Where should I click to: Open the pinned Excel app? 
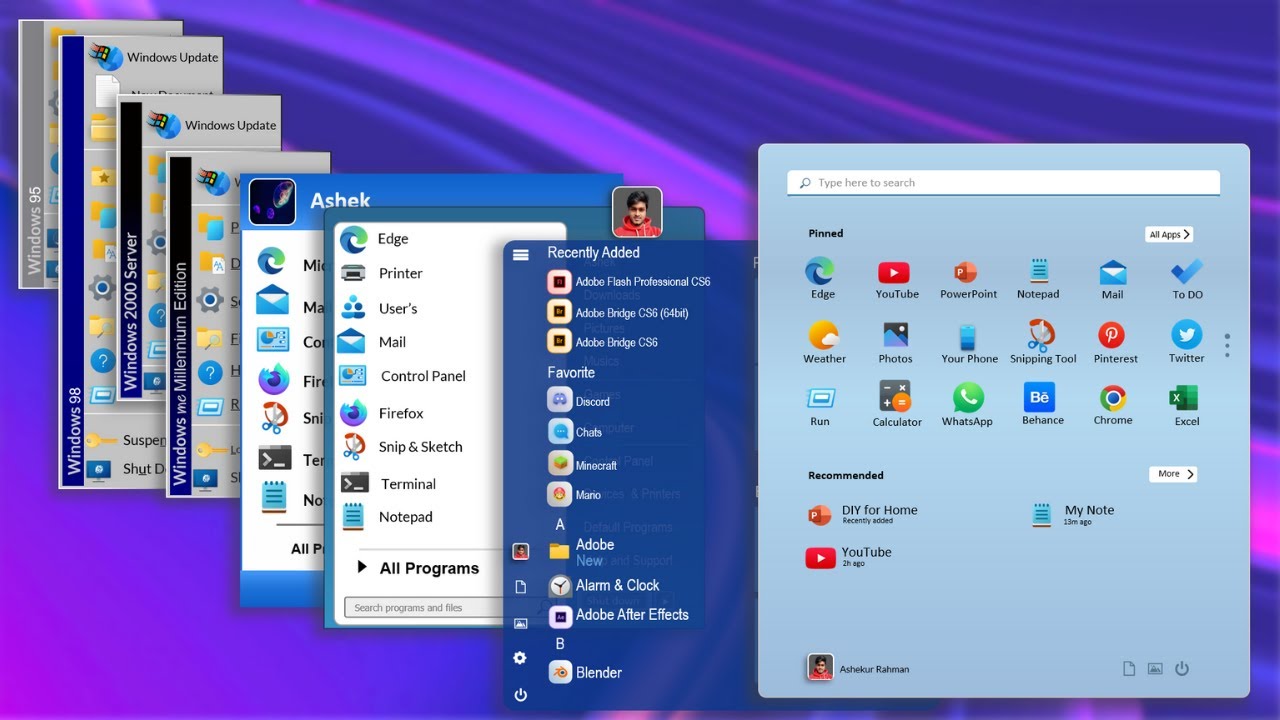[x=1186, y=405]
